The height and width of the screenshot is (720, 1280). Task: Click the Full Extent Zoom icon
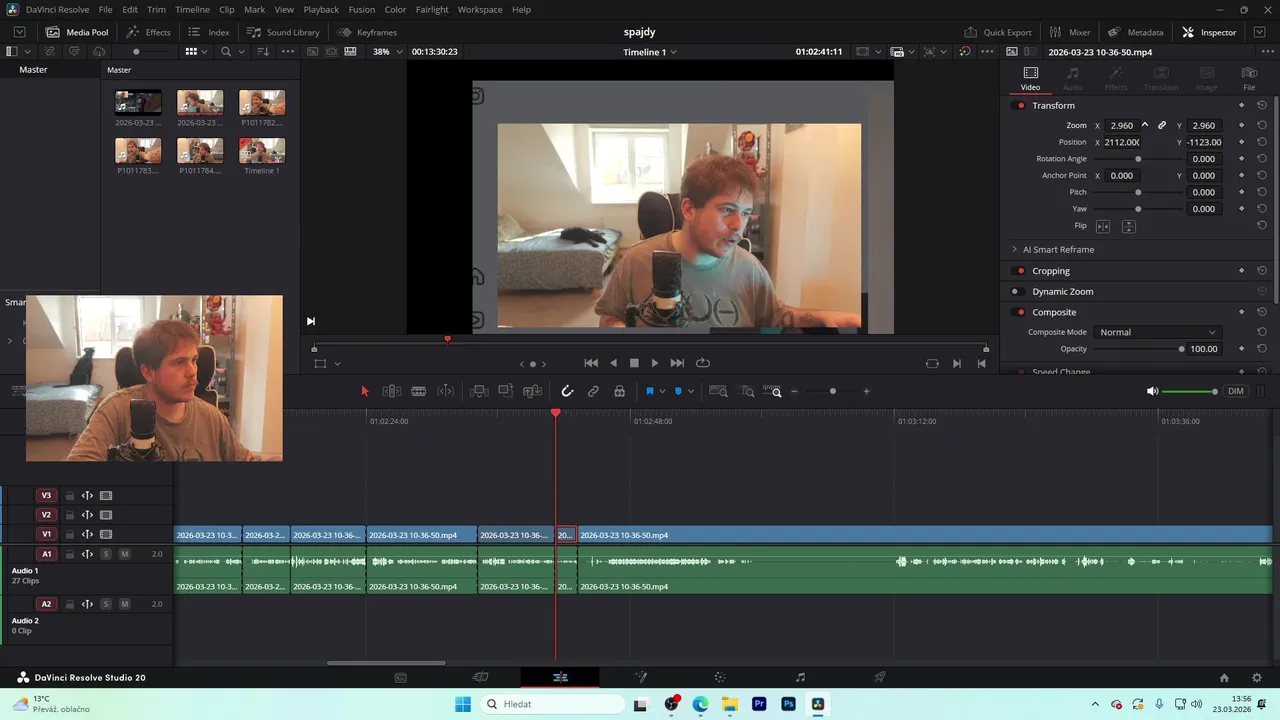tap(718, 391)
